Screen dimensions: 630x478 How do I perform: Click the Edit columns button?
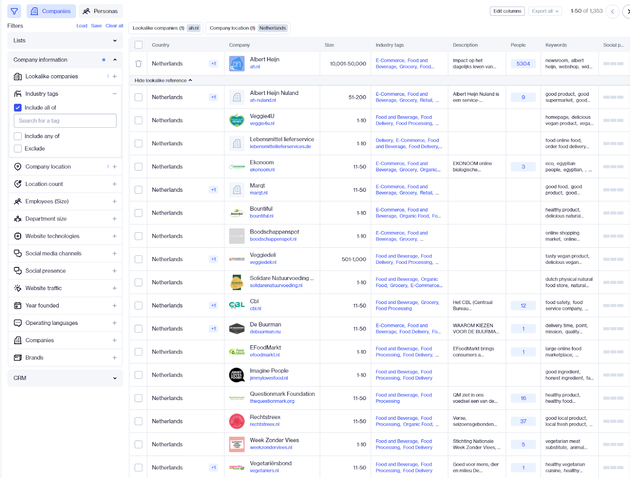[507, 11]
